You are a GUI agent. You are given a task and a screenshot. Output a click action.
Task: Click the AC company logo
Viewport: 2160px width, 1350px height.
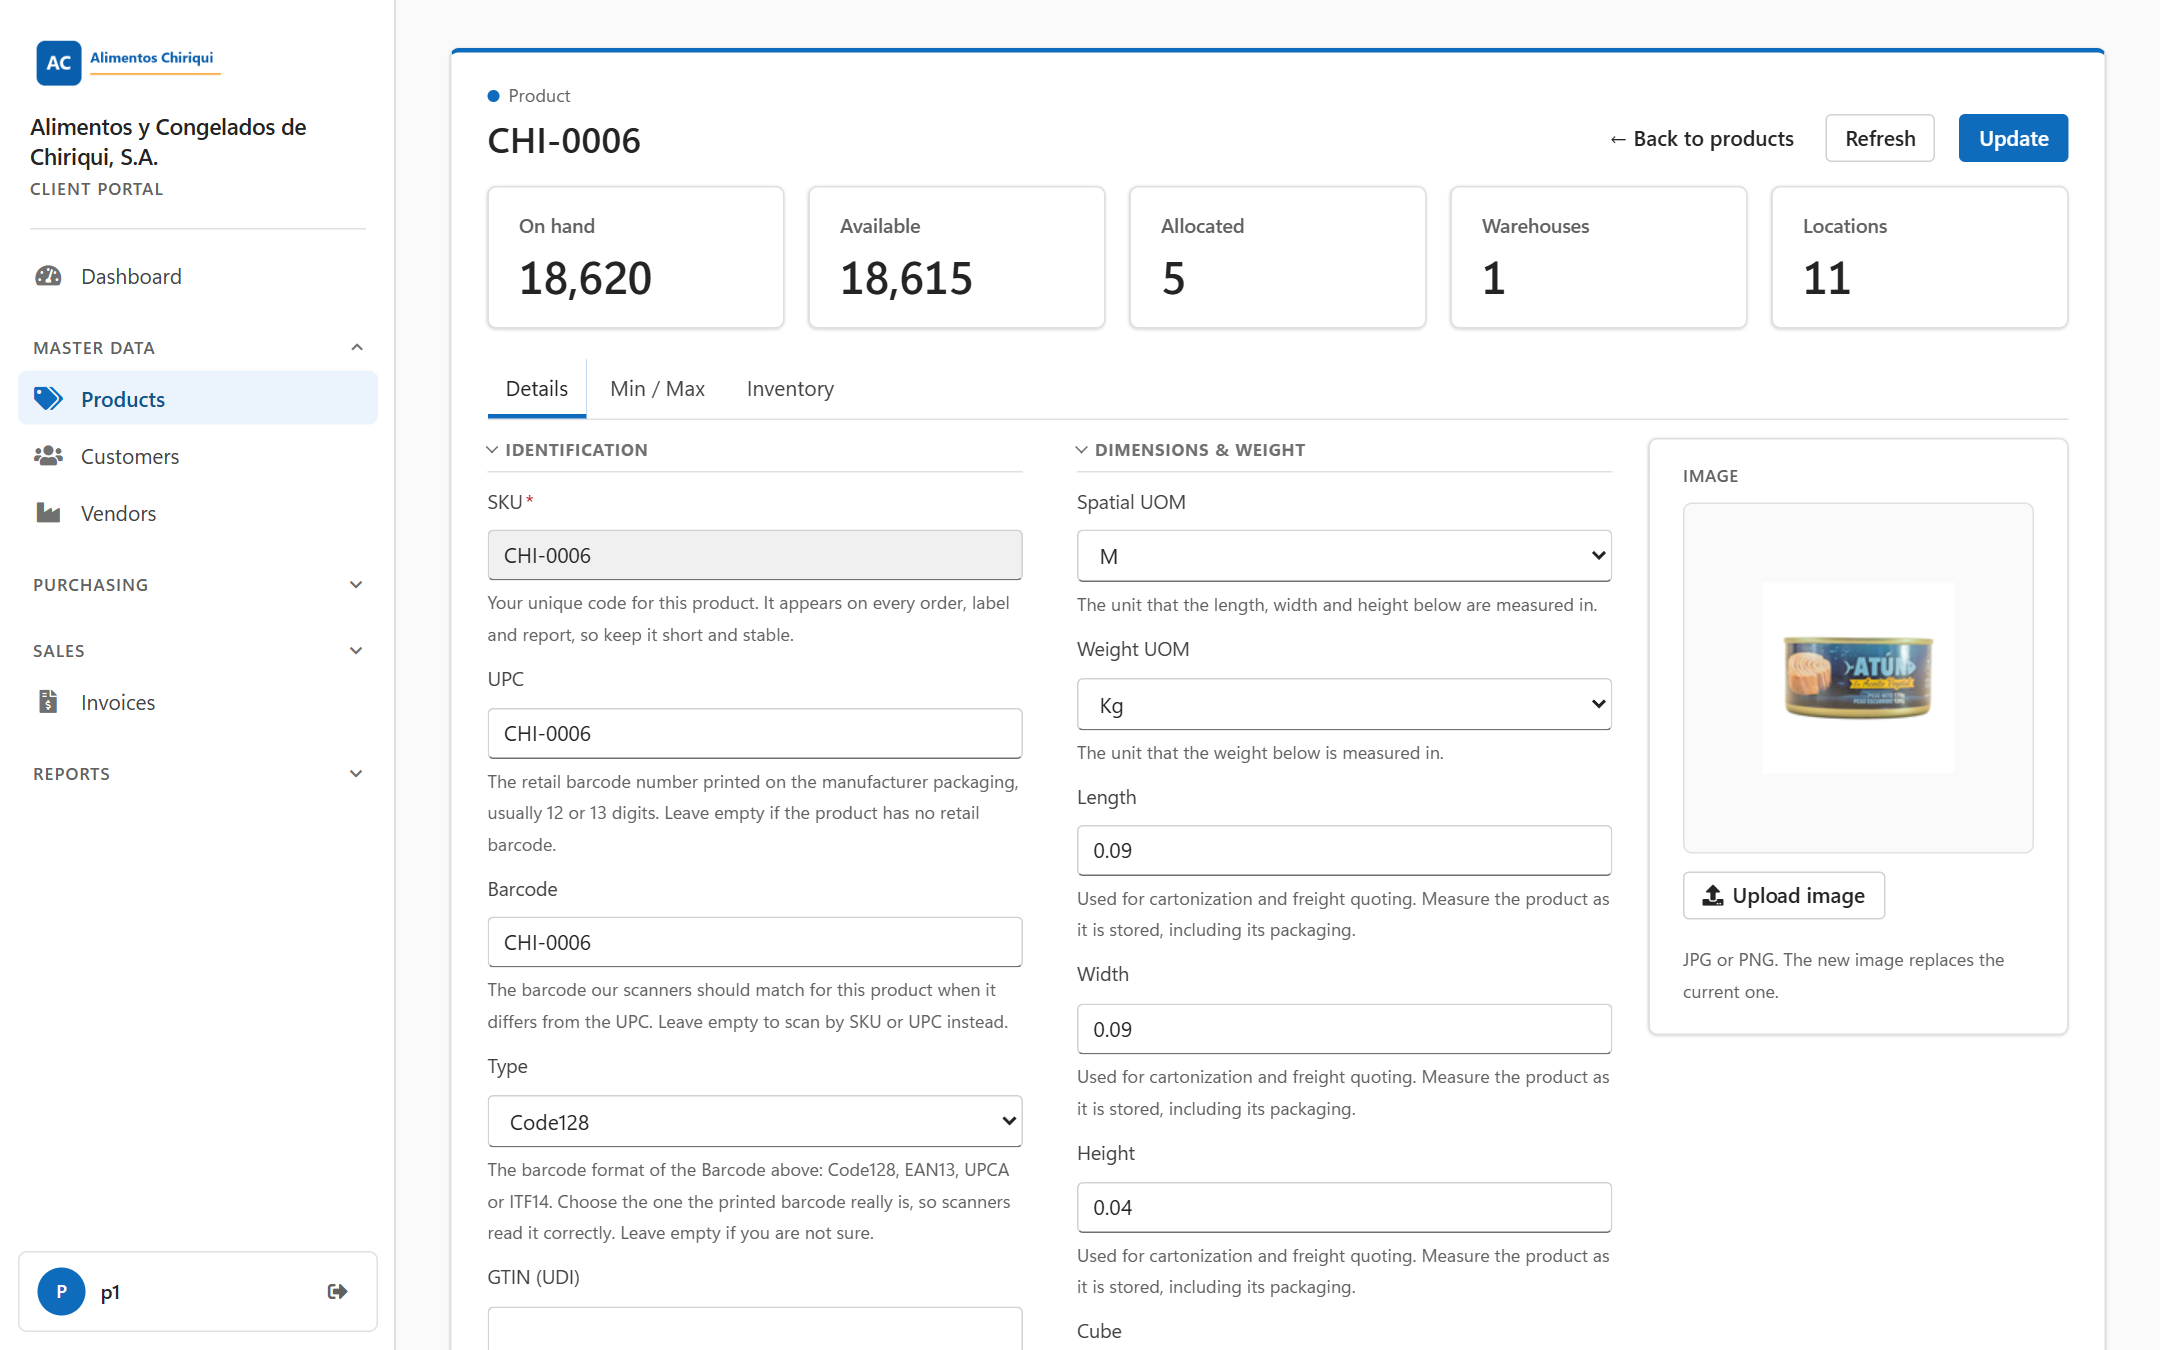59,62
